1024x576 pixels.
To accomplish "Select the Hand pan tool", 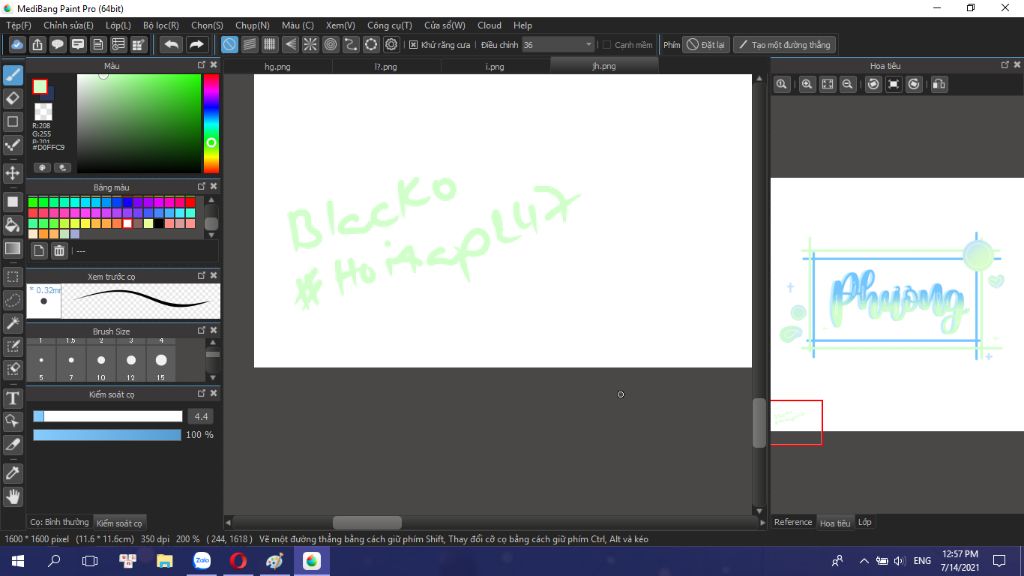I will coord(13,497).
